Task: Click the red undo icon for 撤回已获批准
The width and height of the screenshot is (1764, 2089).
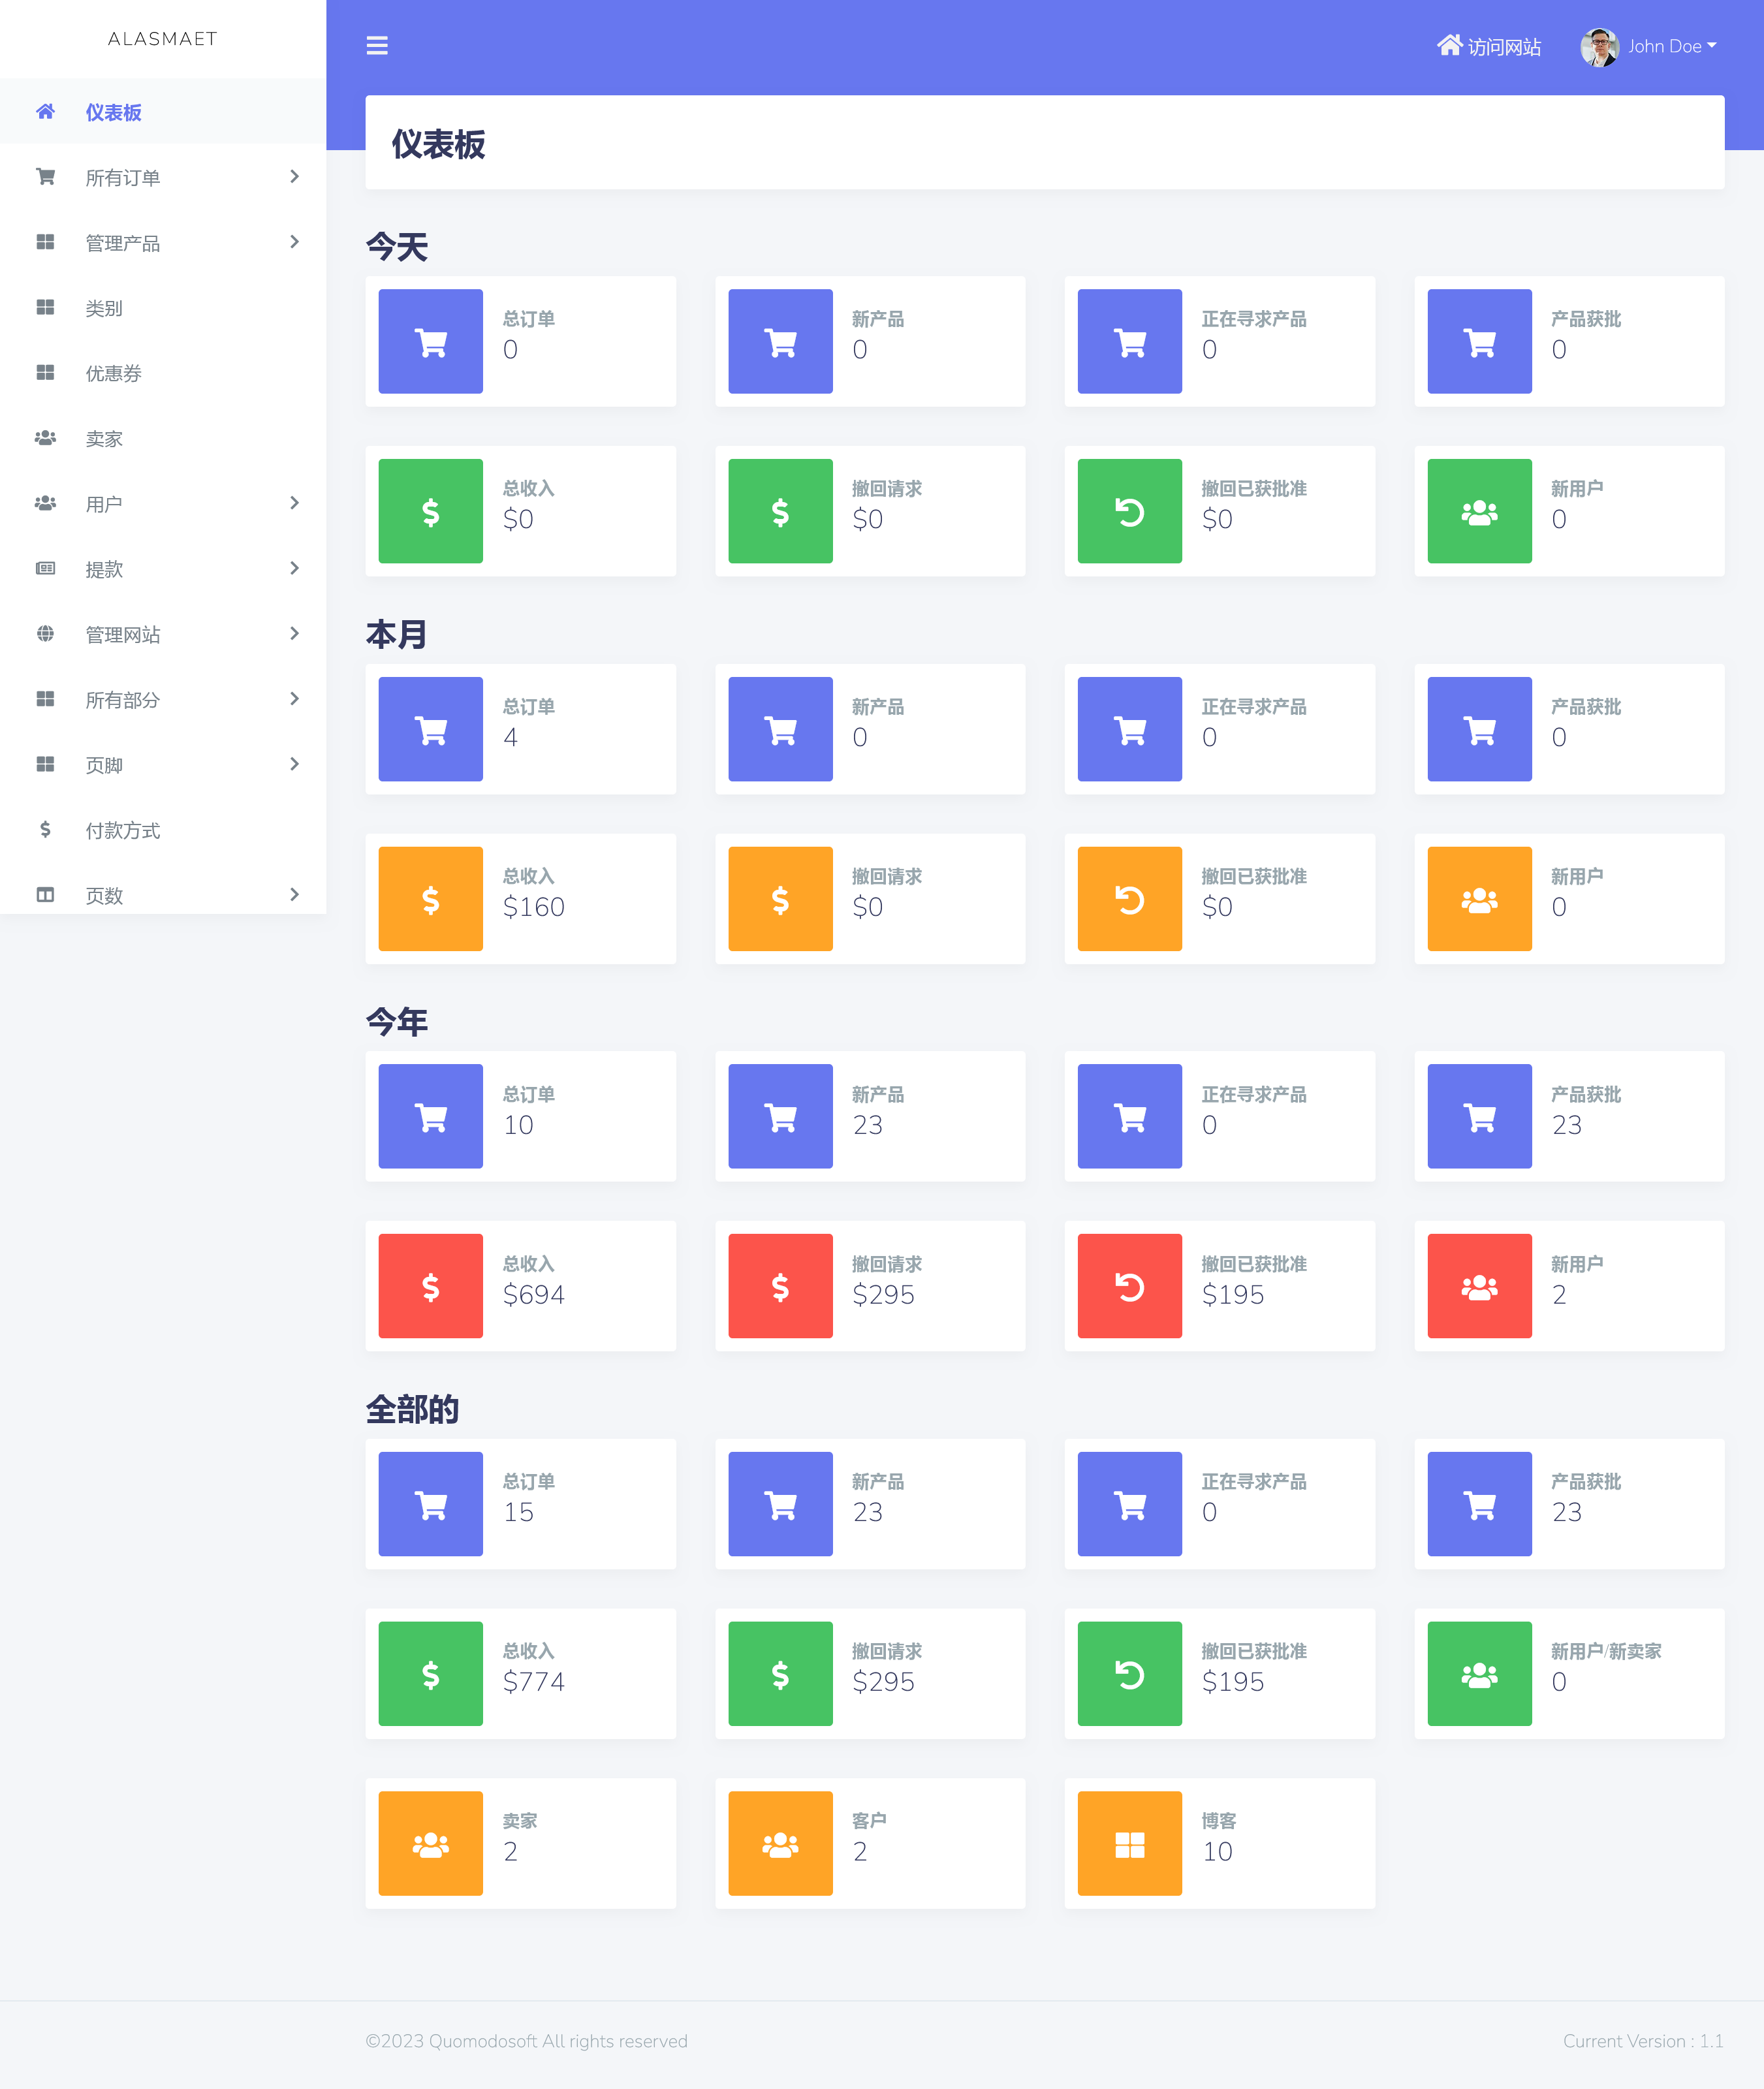Action: (x=1129, y=1286)
